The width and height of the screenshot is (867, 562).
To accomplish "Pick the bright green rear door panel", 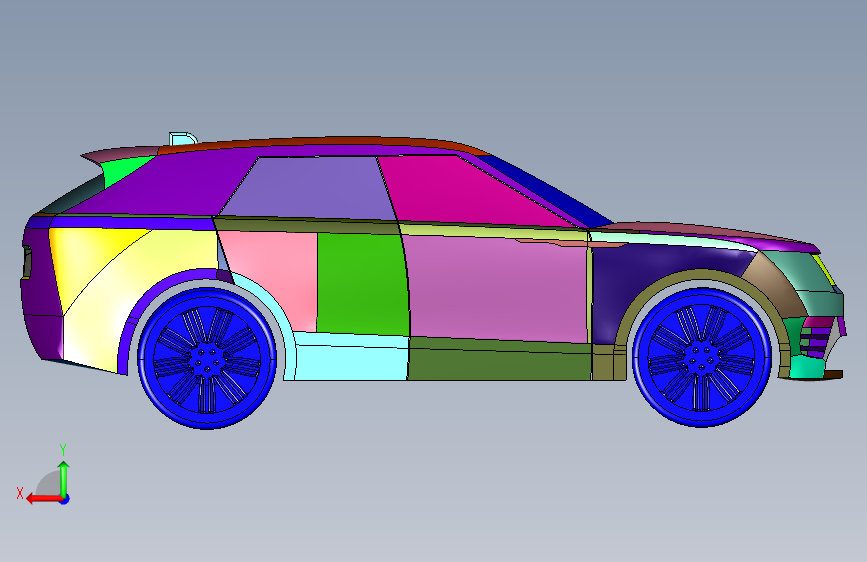I will (x=362, y=283).
